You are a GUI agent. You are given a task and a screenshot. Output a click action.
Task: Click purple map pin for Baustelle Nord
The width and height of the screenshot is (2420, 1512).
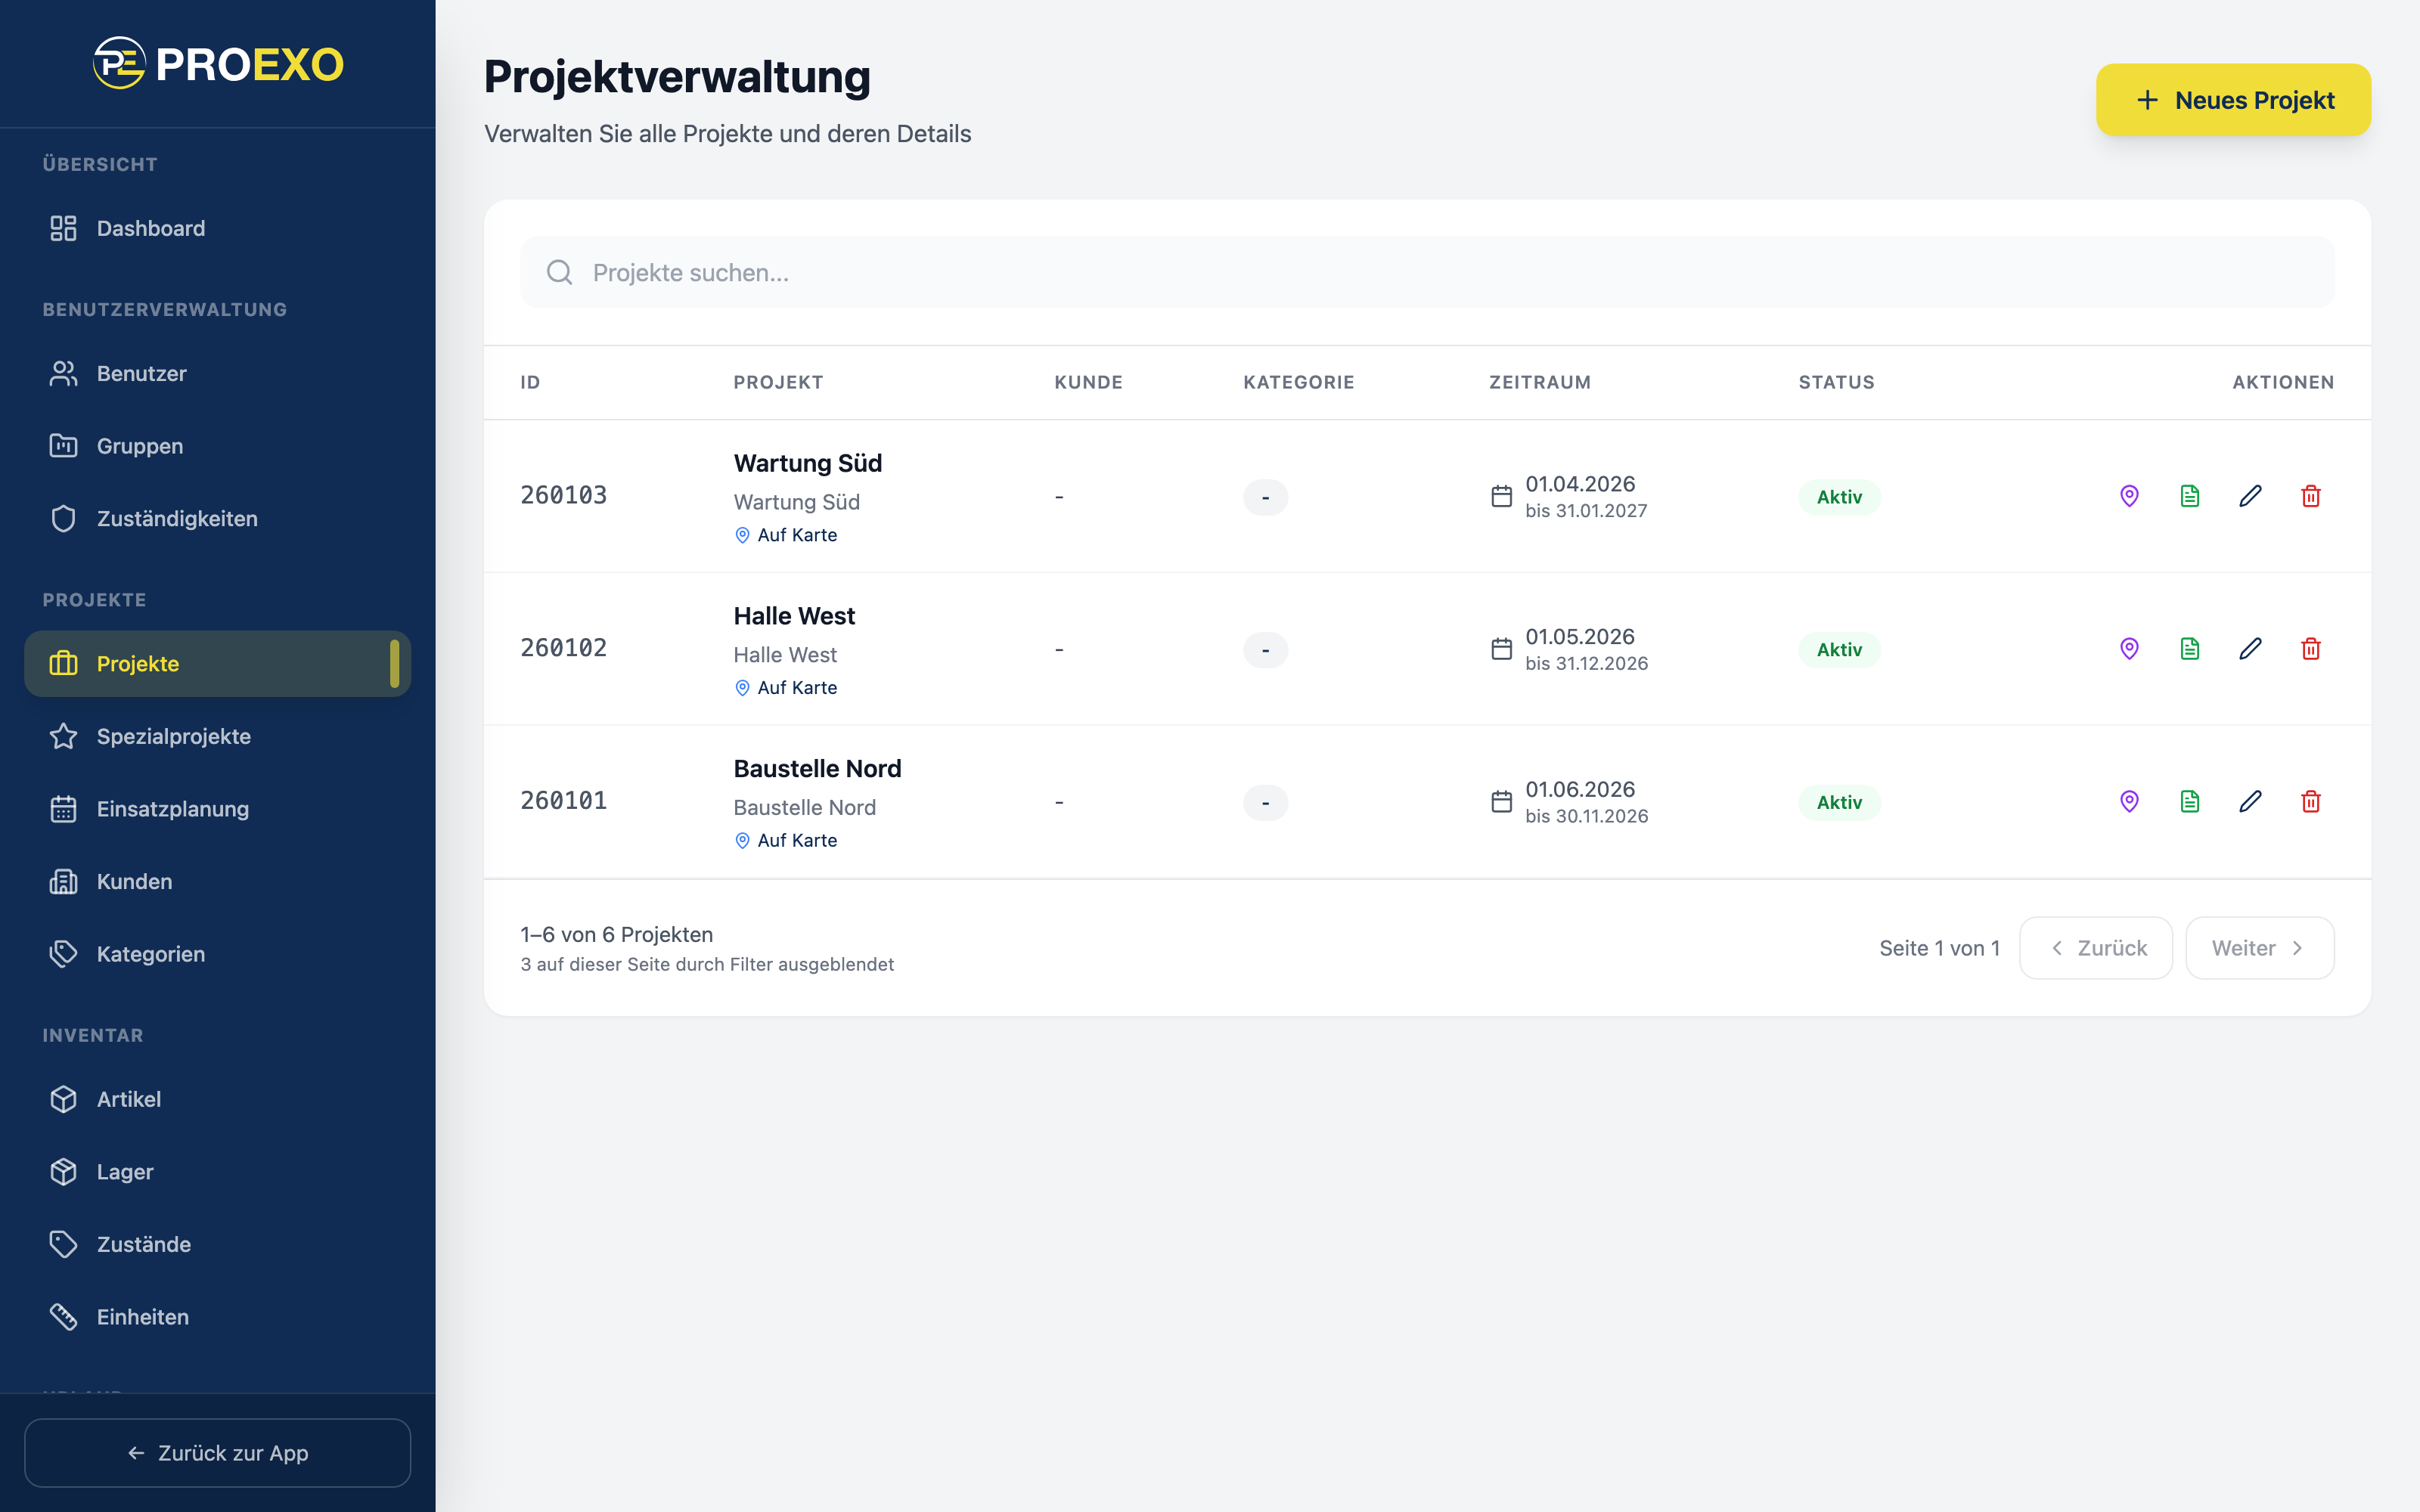tap(2129, 802)
